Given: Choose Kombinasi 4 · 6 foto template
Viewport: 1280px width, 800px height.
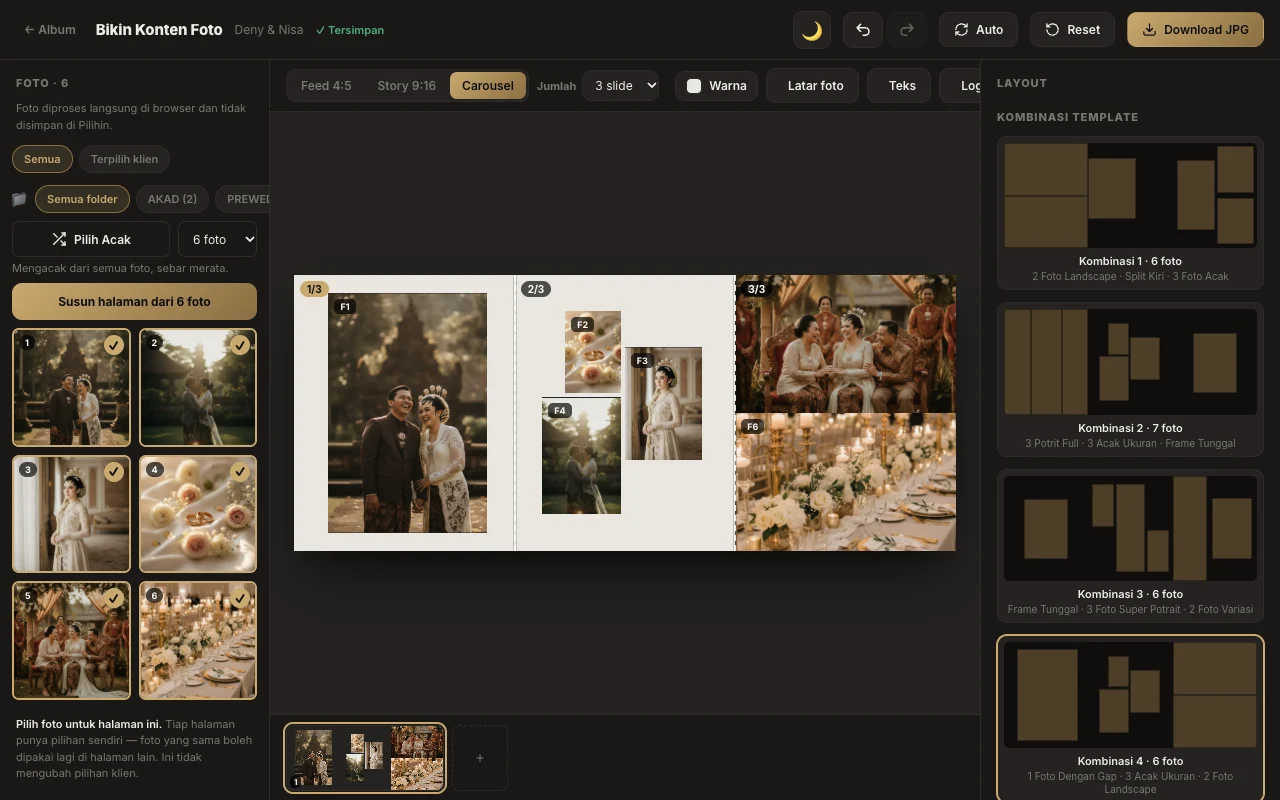Looking at the screenshot, I should click(1130, 717).
